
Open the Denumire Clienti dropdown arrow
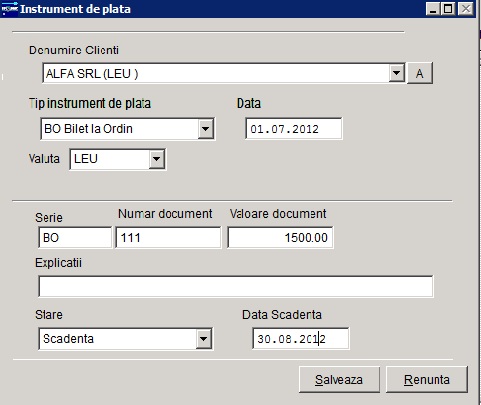pos(397,73)
